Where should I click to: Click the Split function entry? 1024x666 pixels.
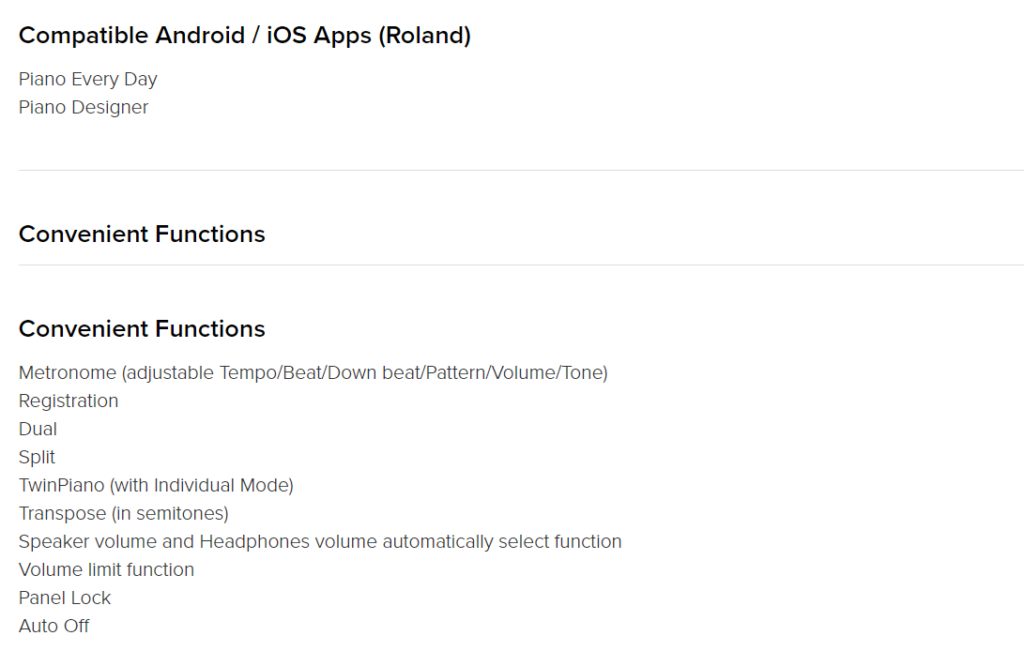[x=37, y=457]
